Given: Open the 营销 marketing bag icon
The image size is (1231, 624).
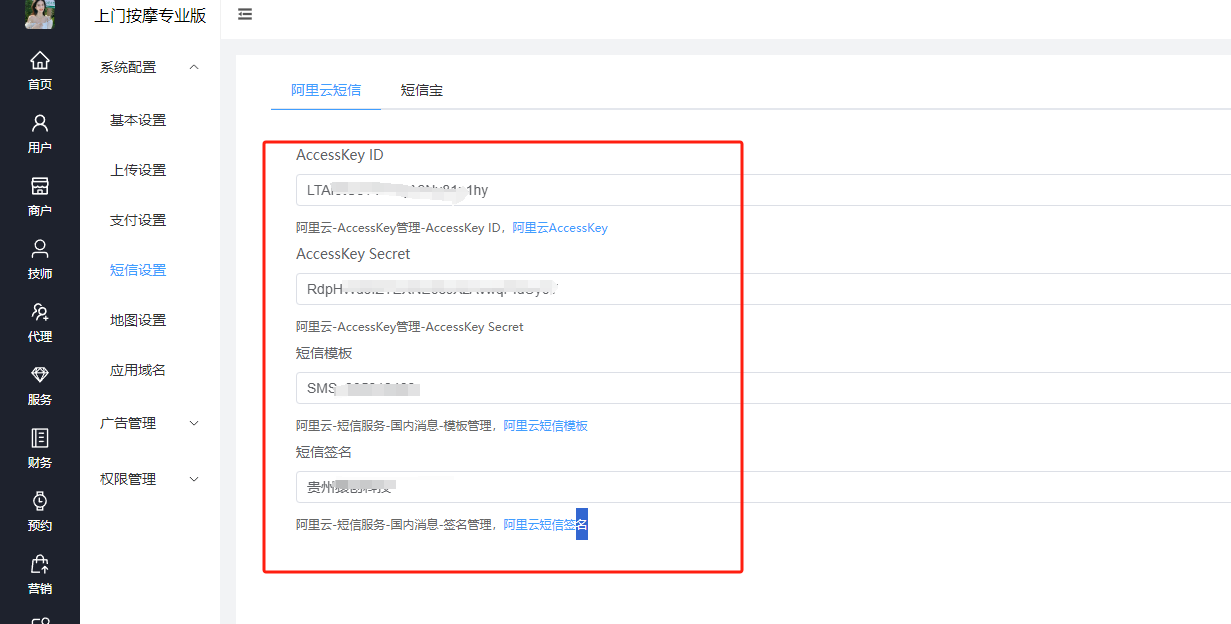Looking at the screenshot, I should coord(40,564).
